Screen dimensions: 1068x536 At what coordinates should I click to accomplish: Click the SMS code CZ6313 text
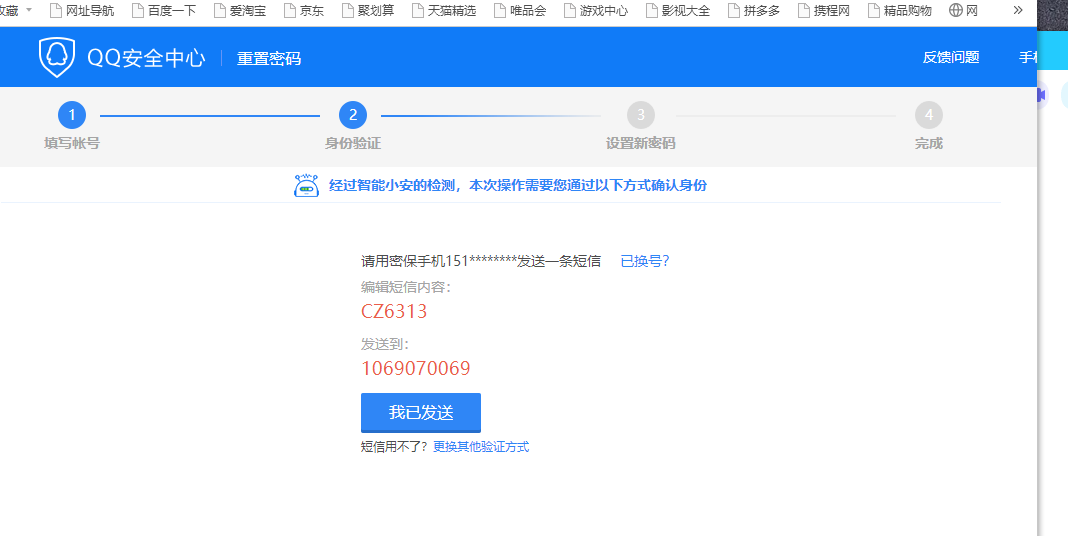pyautogui.click(x=394, y=311)
